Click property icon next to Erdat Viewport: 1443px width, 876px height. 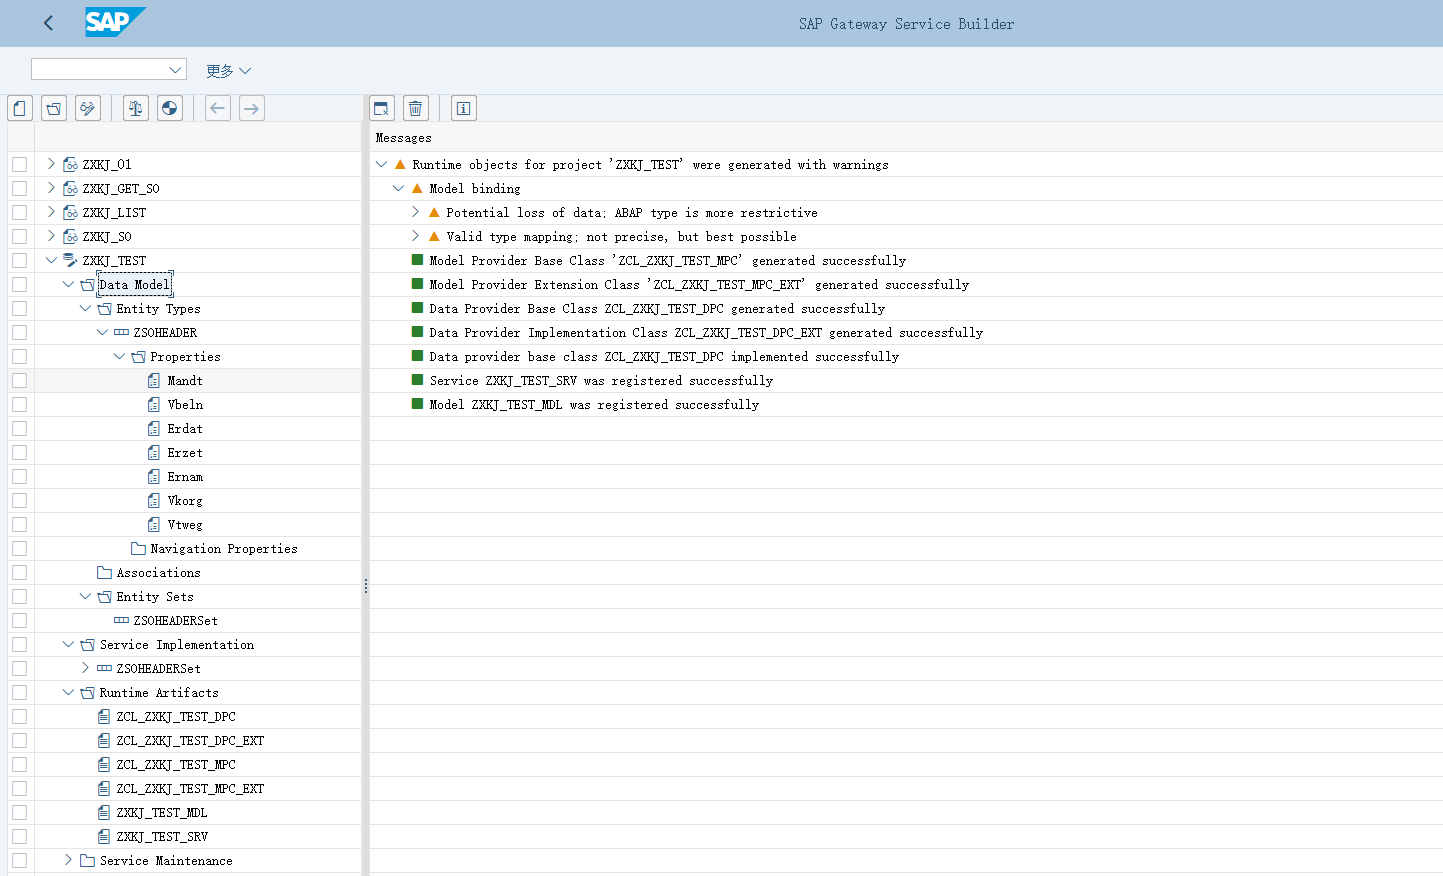point(154,428)
